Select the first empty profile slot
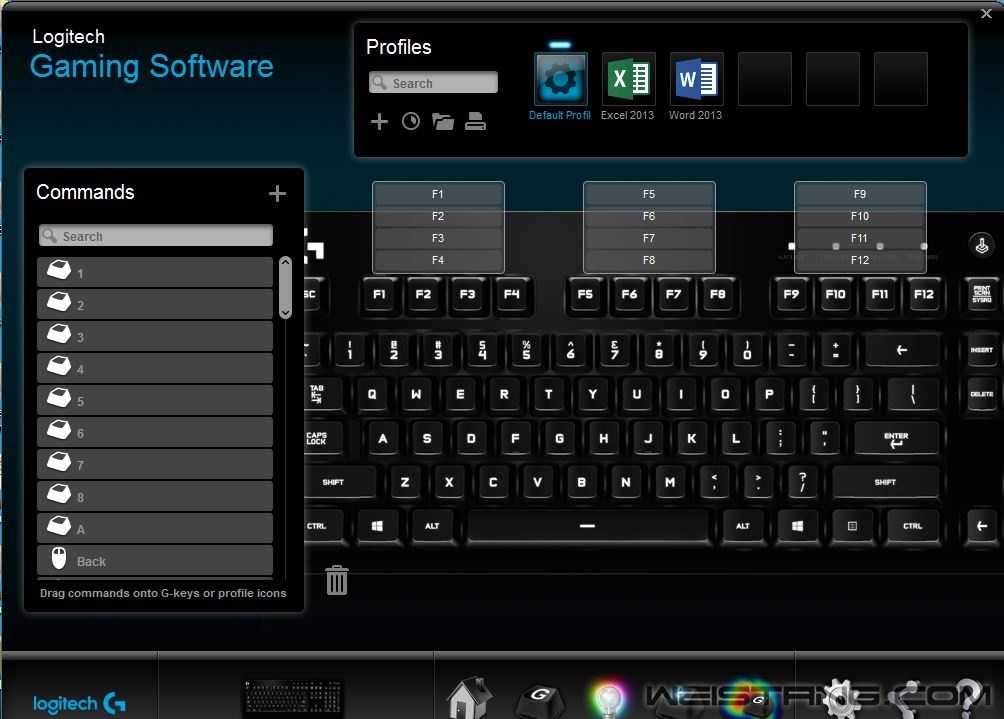Image resolution: width=1004 pixels, height=719 pixels. [765, 79]
